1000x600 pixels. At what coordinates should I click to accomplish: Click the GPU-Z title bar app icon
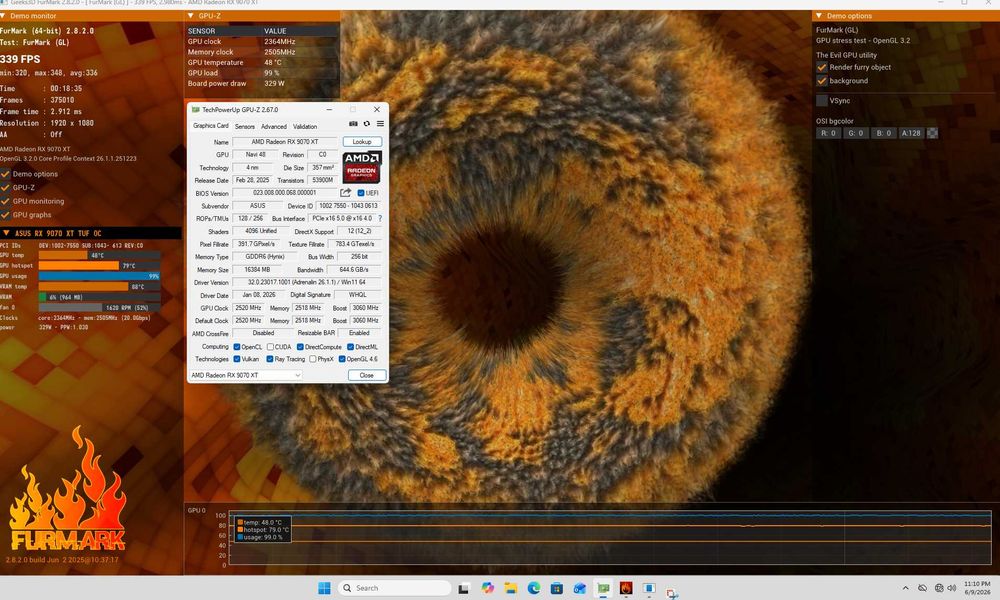(195, 110)
